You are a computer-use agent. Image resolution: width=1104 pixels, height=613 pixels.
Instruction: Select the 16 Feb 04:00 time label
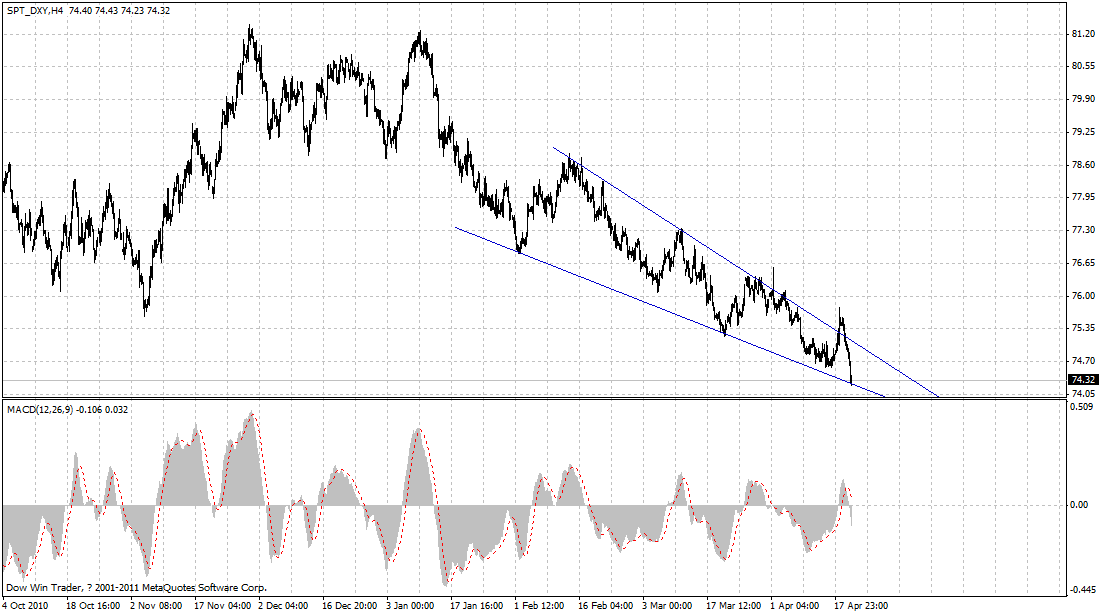(x=606, y=605)
